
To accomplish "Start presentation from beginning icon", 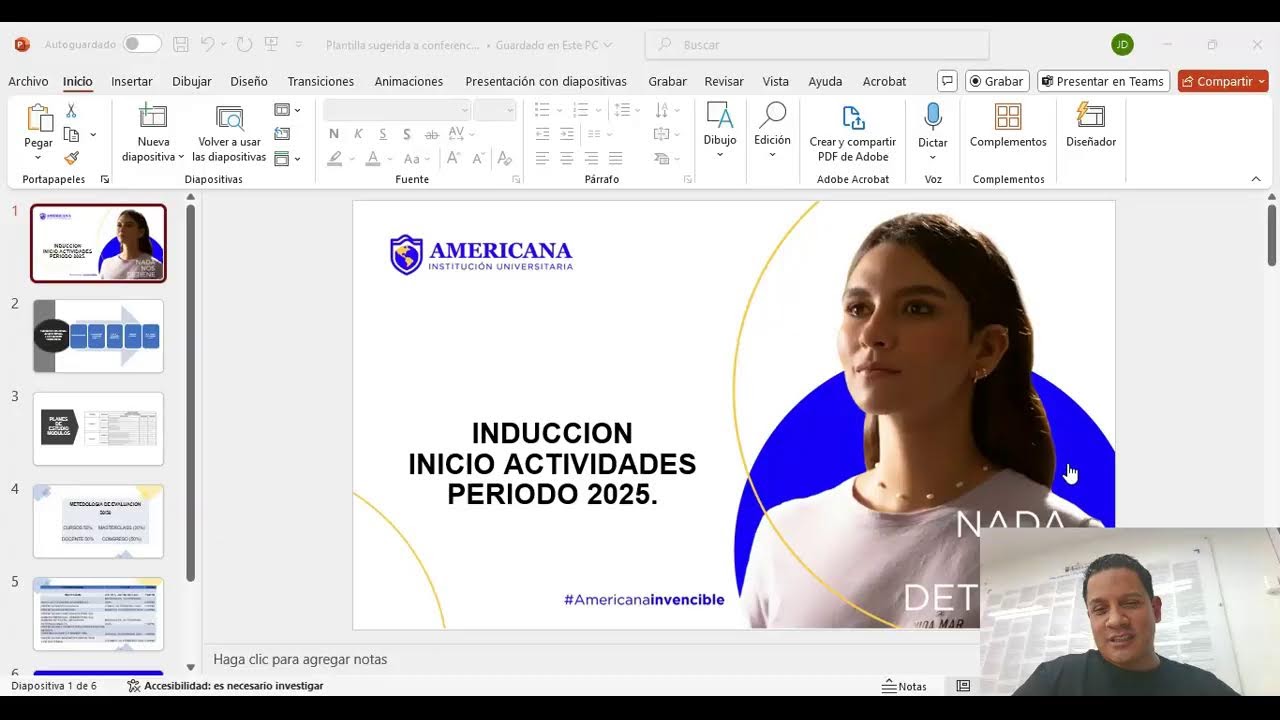I will (271, 44).
